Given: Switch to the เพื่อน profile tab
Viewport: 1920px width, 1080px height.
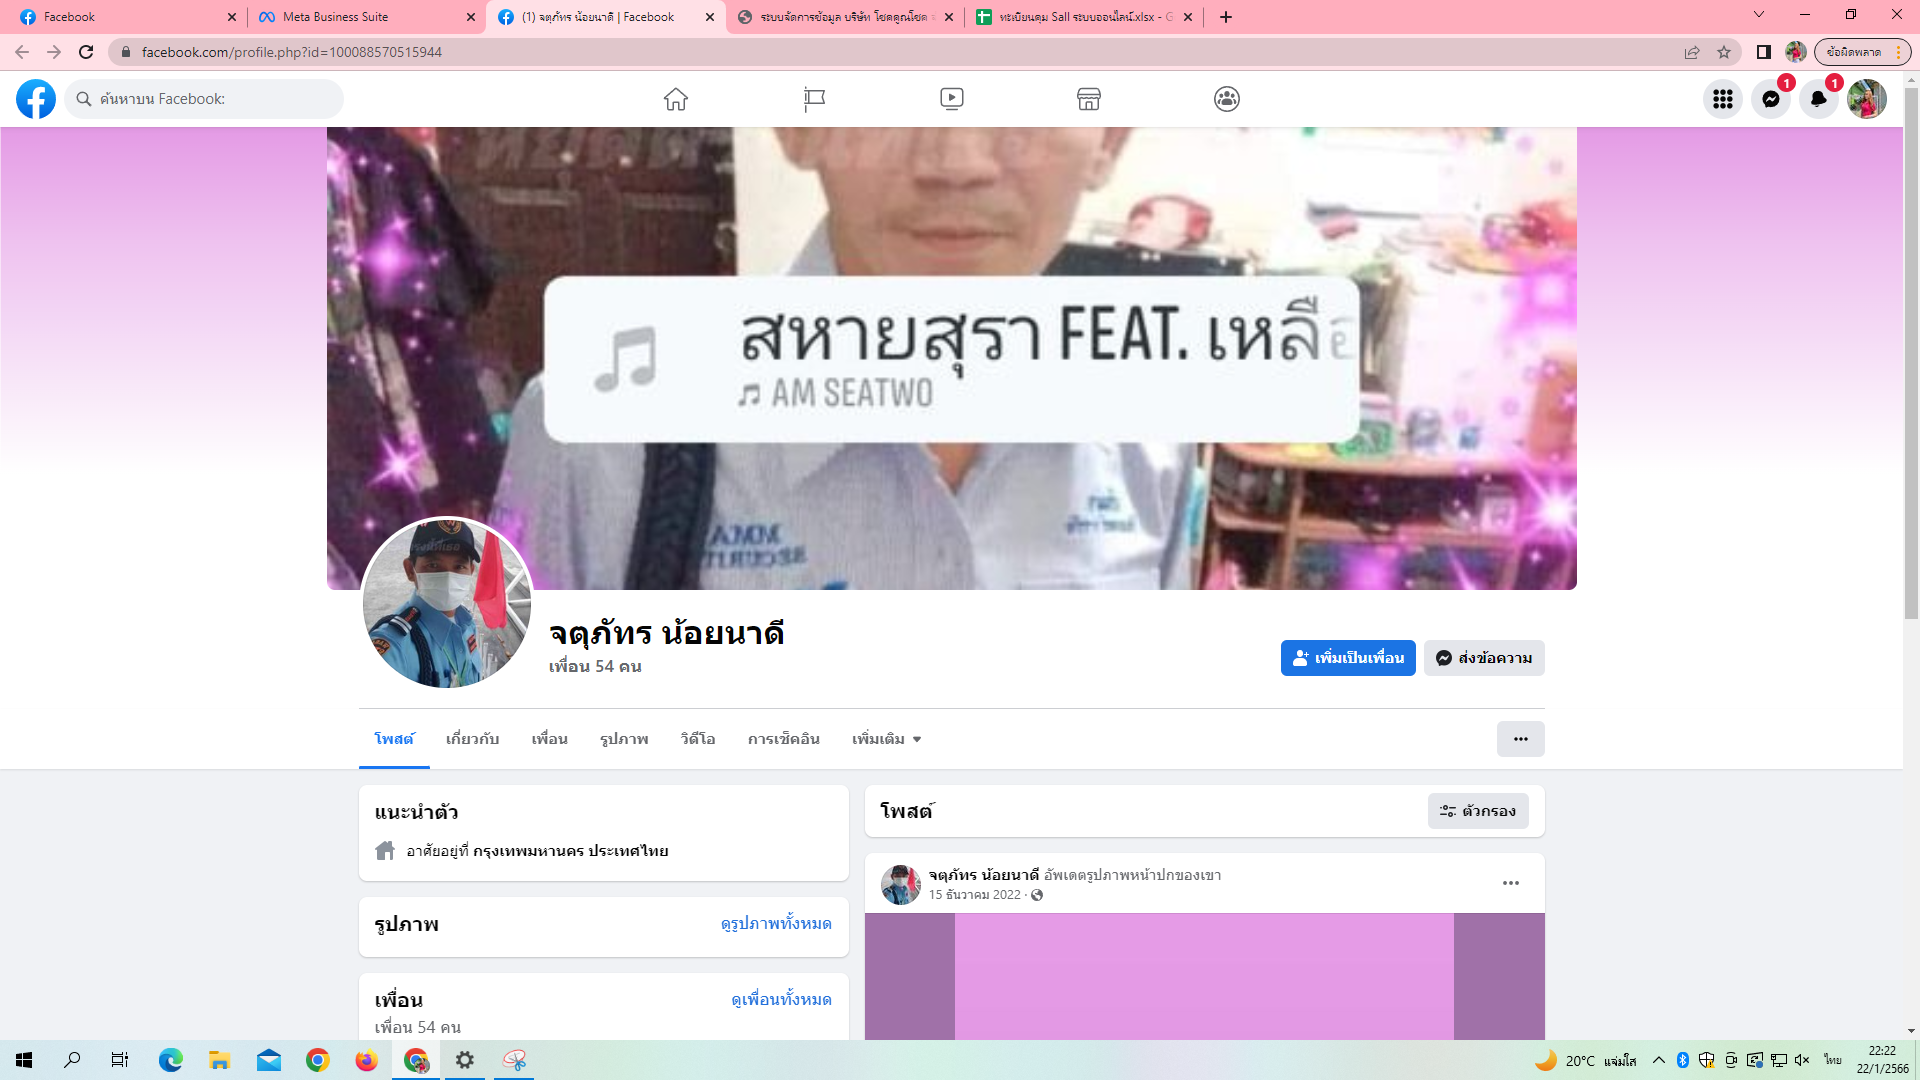Looking at the screenshot, I should 549,739.
